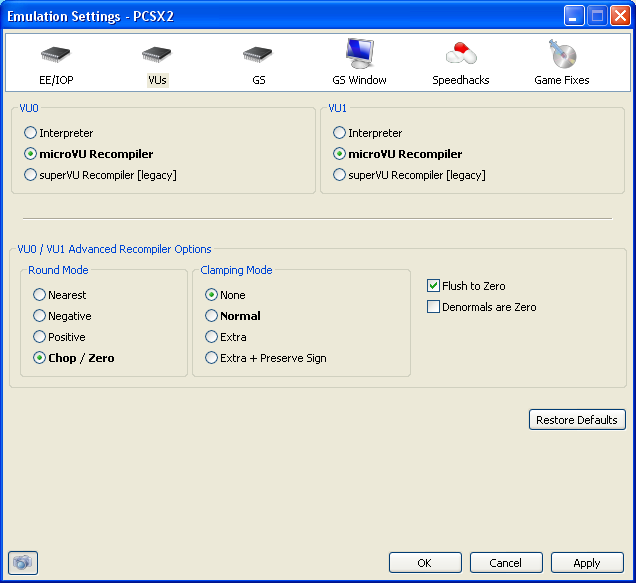Switch to the GS tab label

[259, 80]
